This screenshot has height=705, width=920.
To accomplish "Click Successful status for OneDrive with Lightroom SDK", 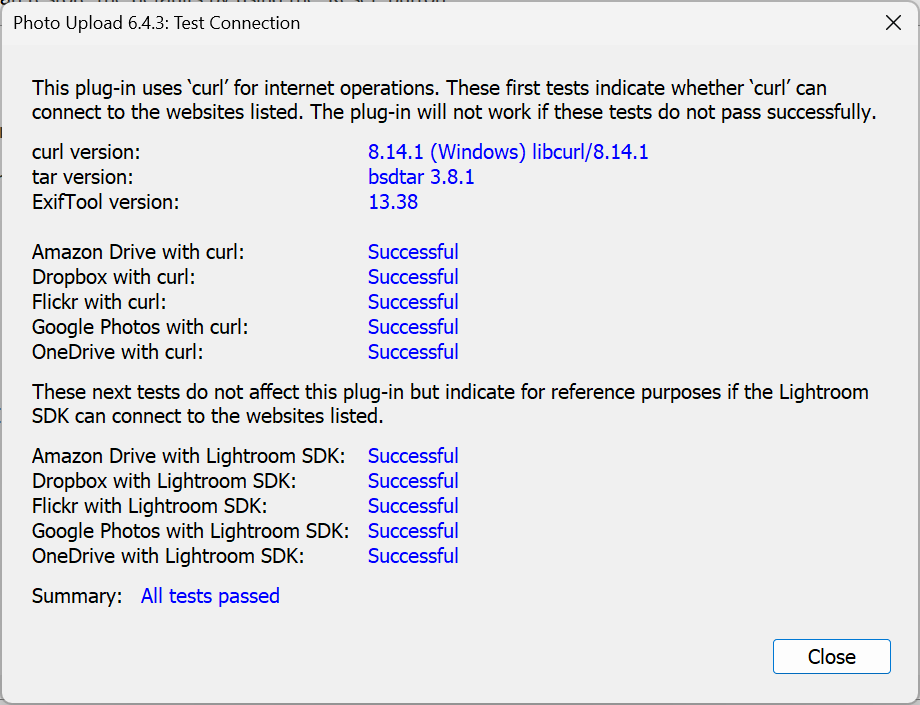I will pyautogui.click(x=413, y=556).
